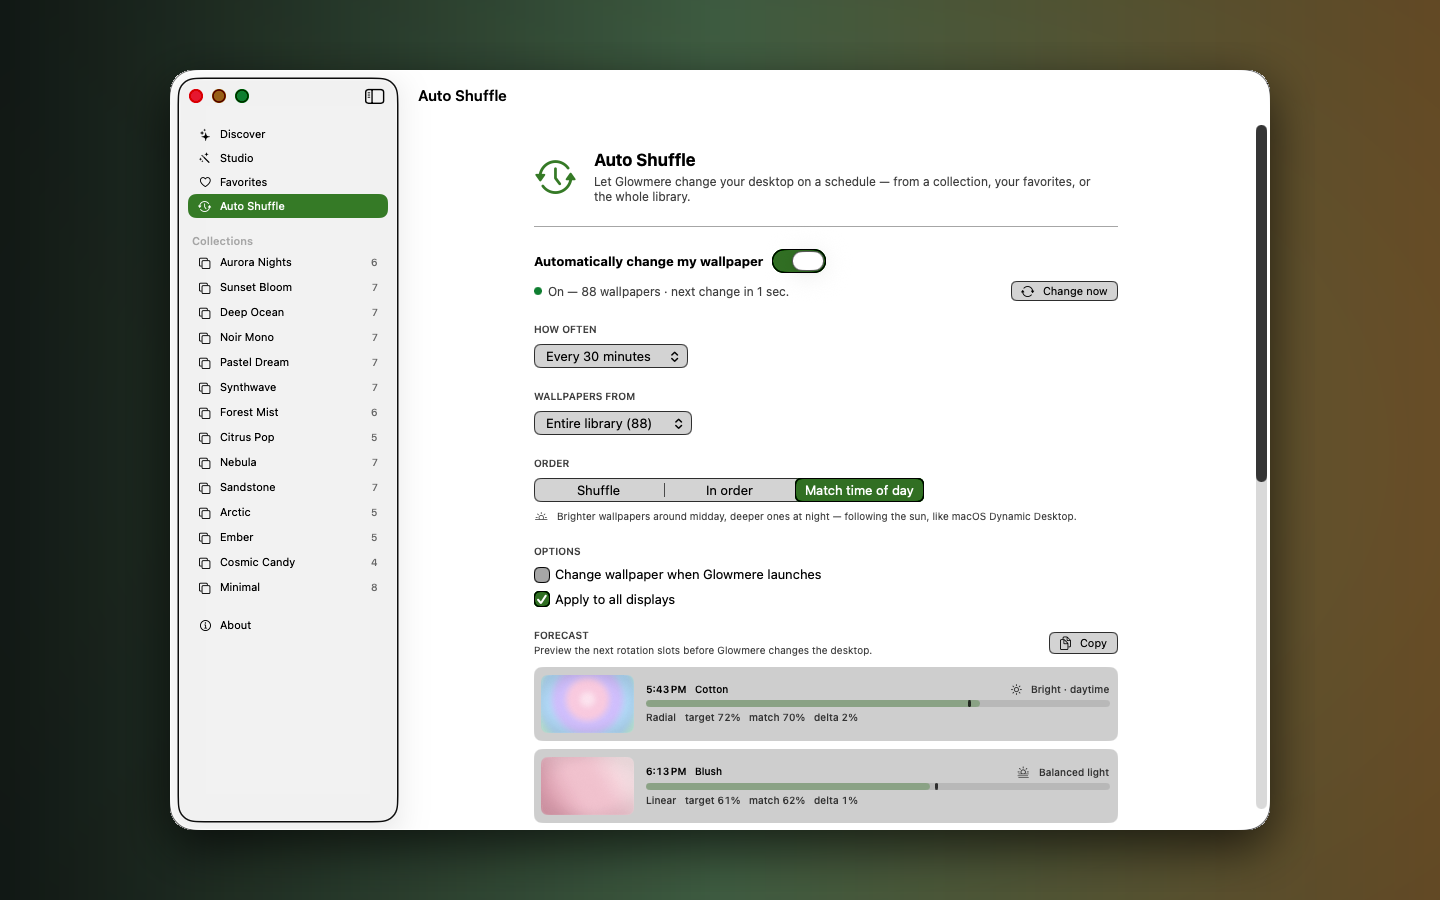1440x900 pixels.
Task: Click the 'Minimal' collection count 8
Action: (x=375, y=588)
